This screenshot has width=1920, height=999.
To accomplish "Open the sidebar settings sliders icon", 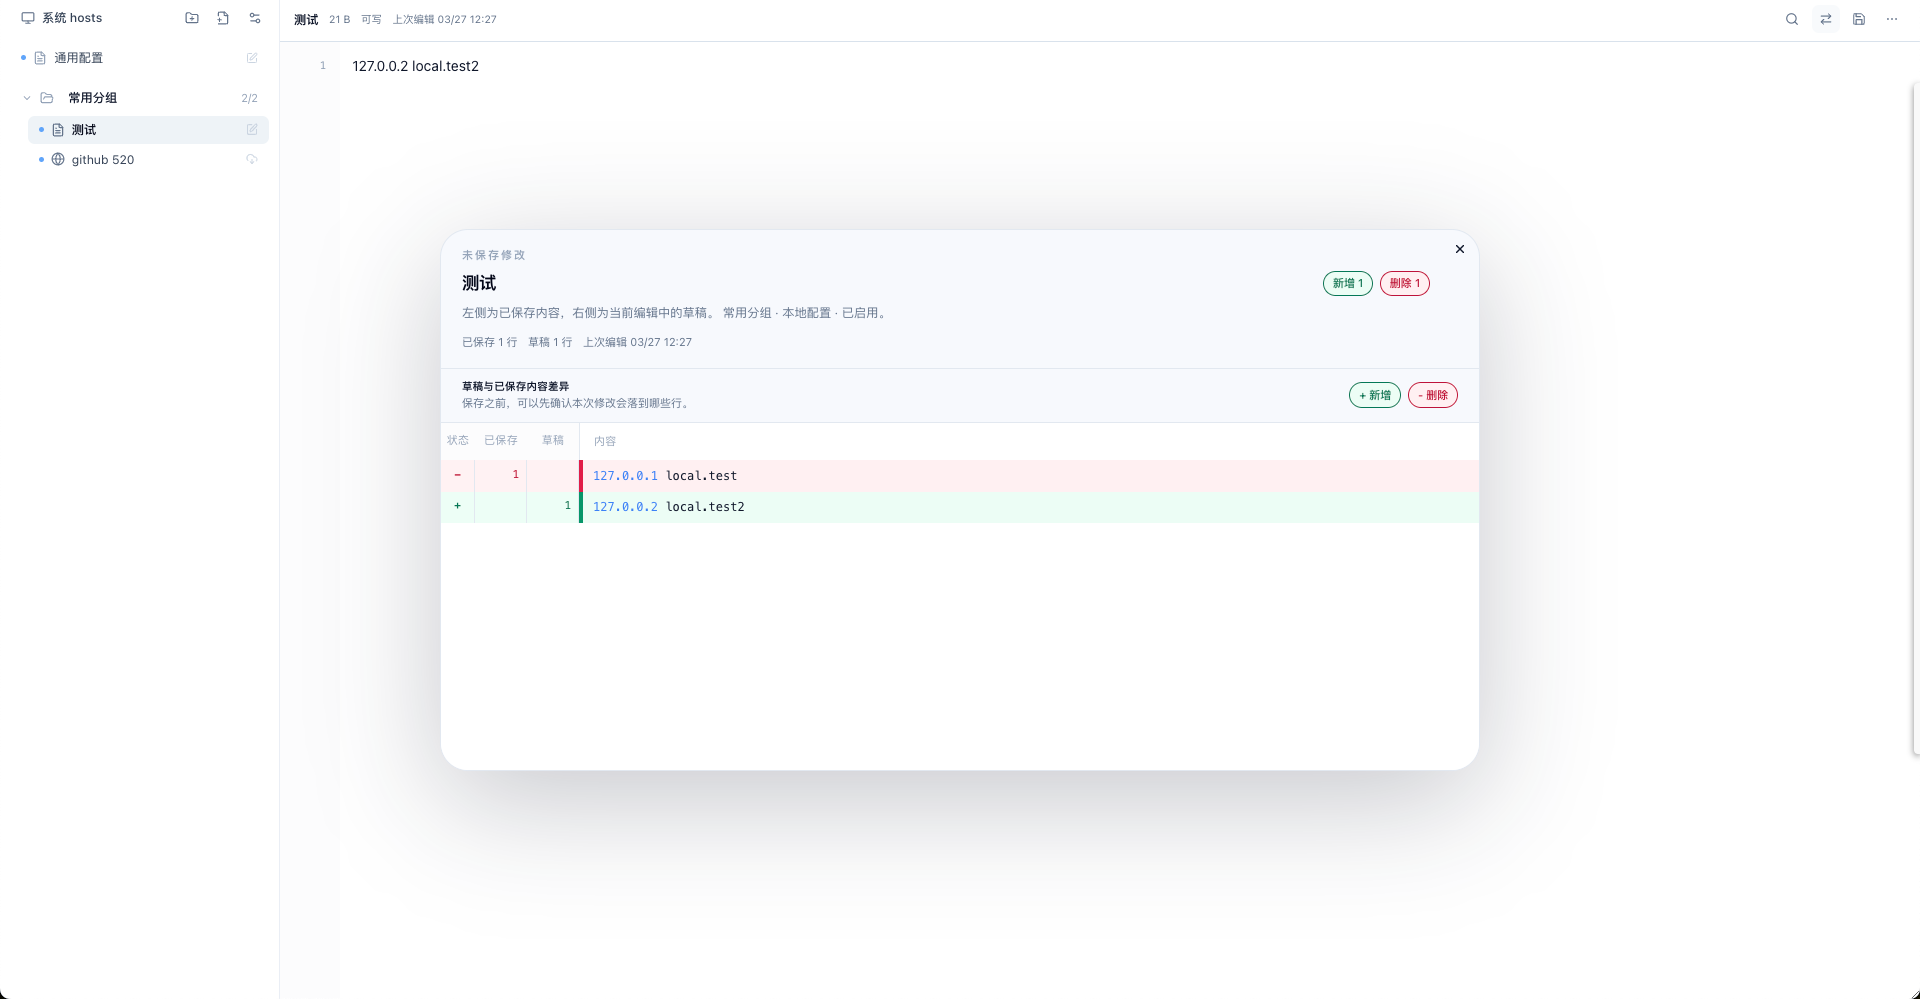I will (x=255, y=18).
